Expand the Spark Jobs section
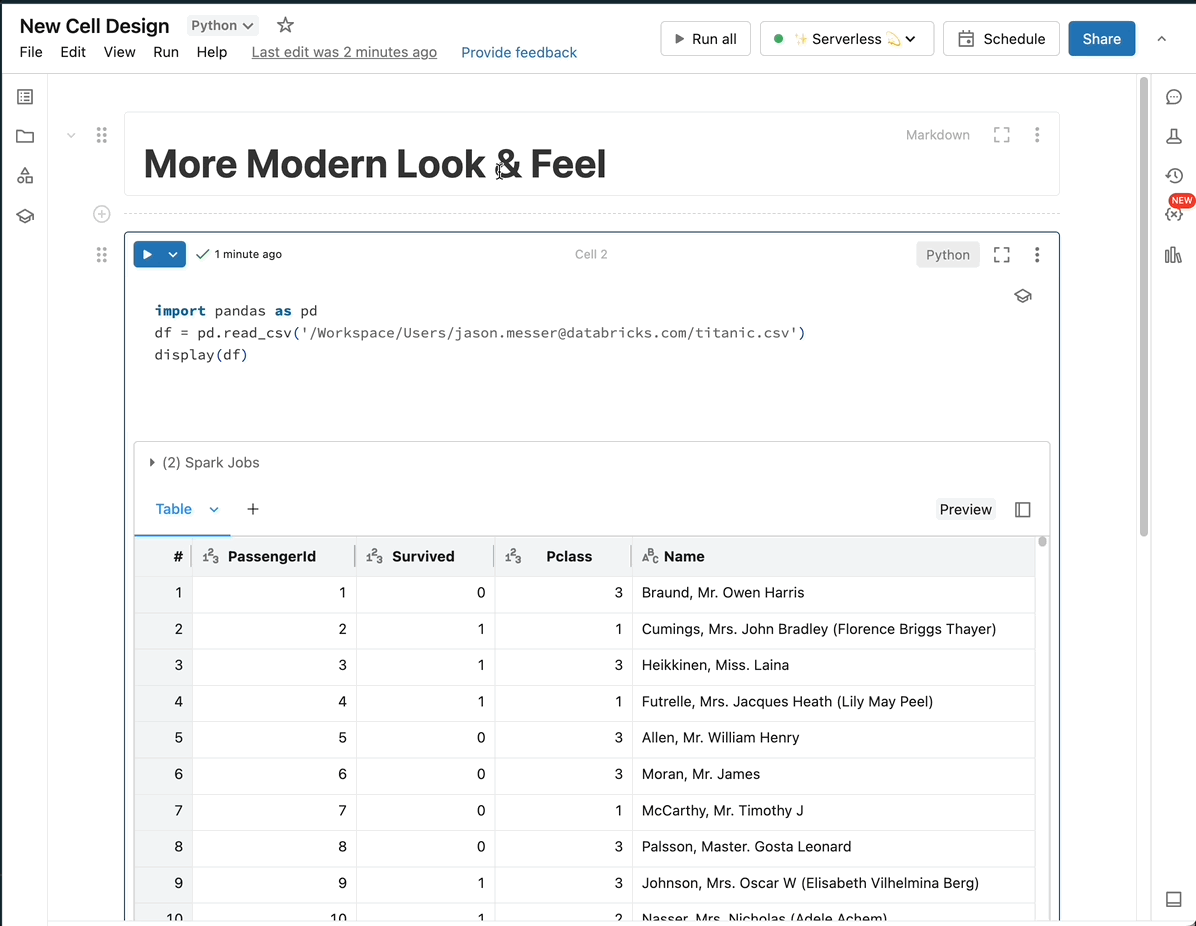The width and height of the screenshot is (1196, 926). 152,463
